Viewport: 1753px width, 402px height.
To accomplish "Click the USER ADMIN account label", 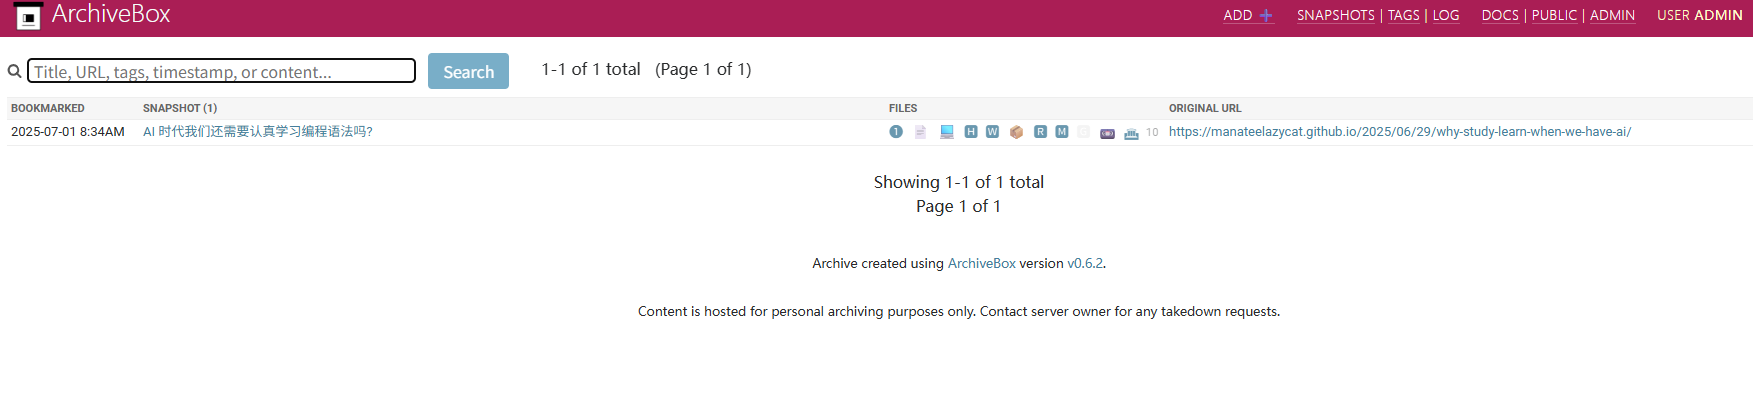I will pyautogui.click(x=1699, y=15).
